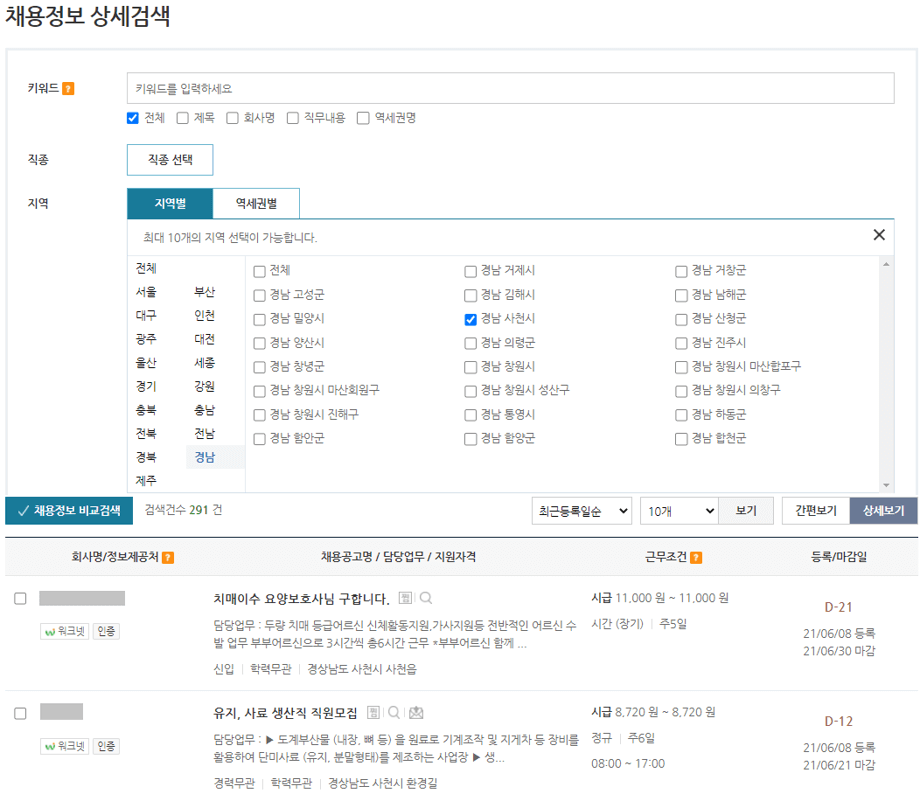Open the 최근등록일순 sort dropdown

(x=581, y=511)
